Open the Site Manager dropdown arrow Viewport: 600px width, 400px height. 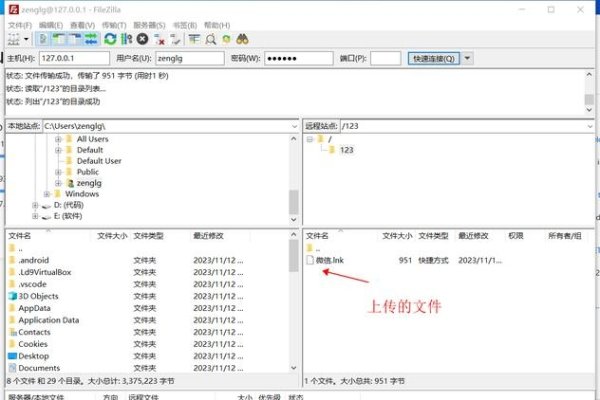(26, 39)
